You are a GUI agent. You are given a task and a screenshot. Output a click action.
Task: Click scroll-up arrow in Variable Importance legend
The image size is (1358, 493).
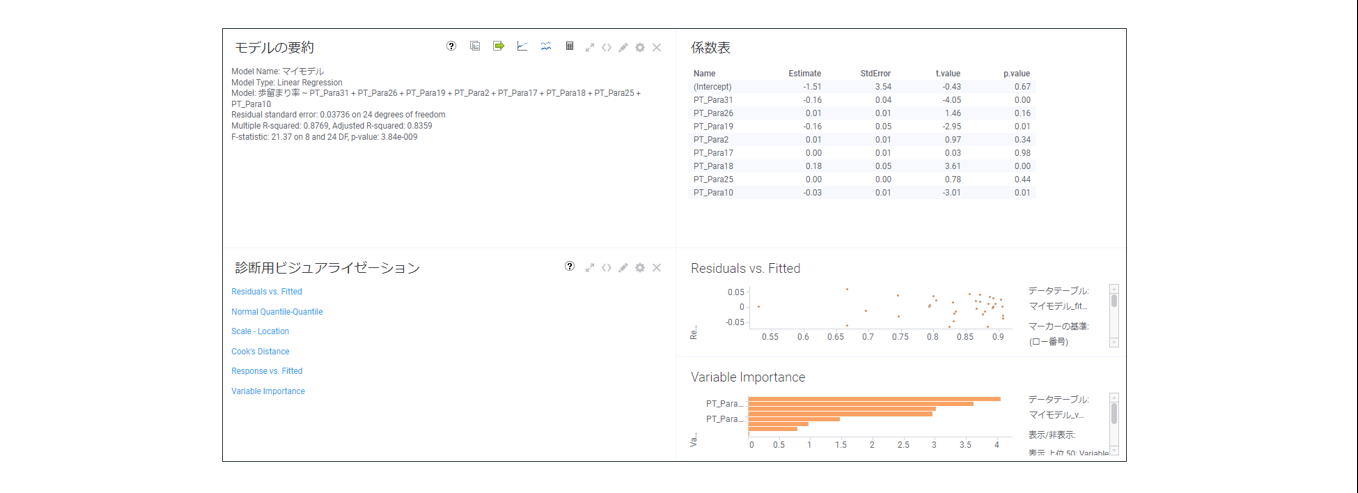(1114, 398)
